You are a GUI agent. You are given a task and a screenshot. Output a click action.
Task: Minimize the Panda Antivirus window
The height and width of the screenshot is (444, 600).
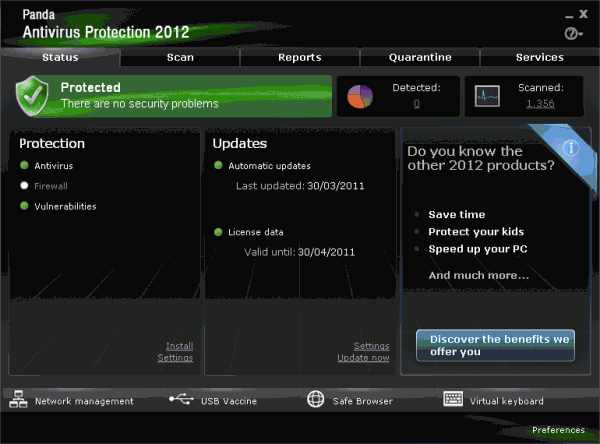(569, 16)
